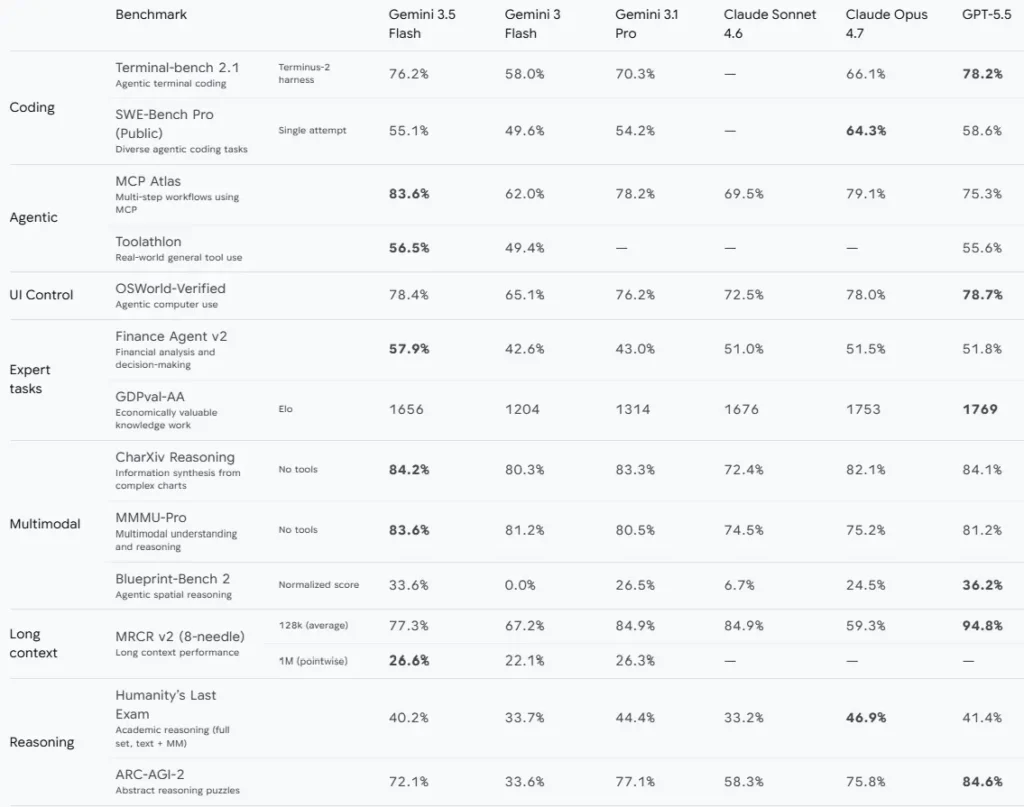Click the ARC-AGI-2 benchmark label
The width and height of the screenshot is (1024, 807).
150,774
